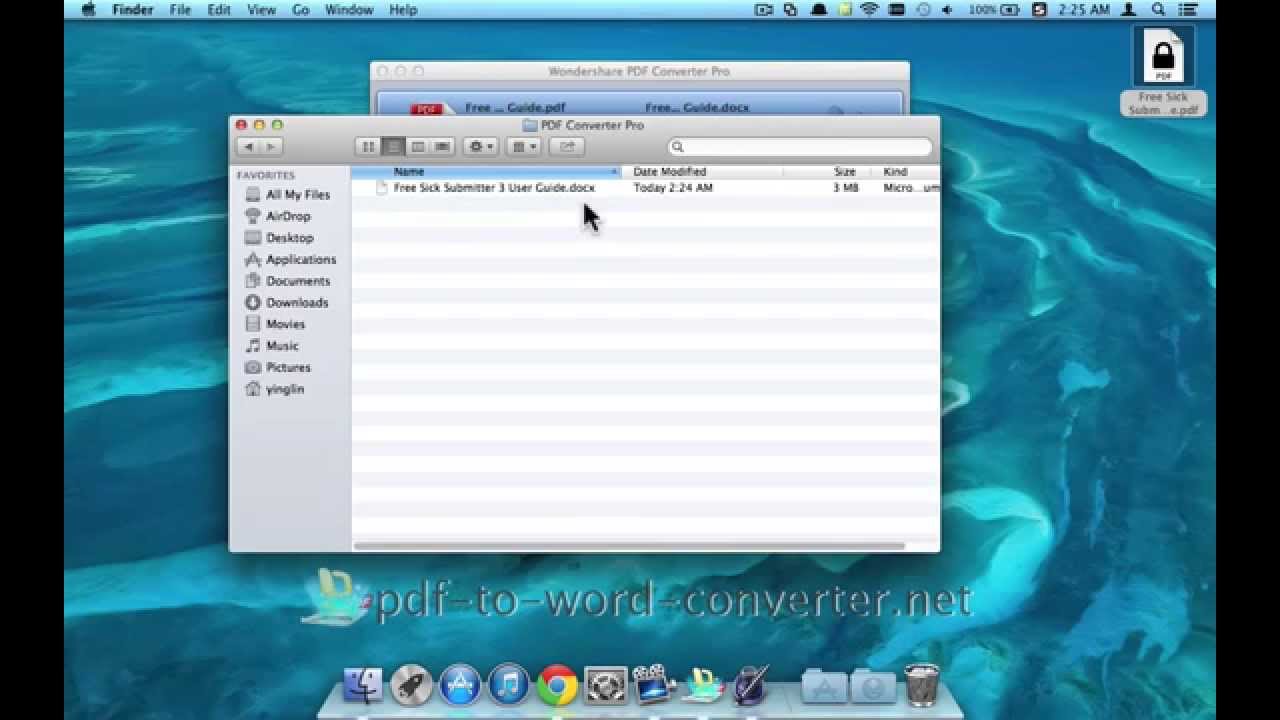This screenshot has height=720, width=1280.
Task: Open the movie camera app in Dock
Action: click(x=654, y=685)
